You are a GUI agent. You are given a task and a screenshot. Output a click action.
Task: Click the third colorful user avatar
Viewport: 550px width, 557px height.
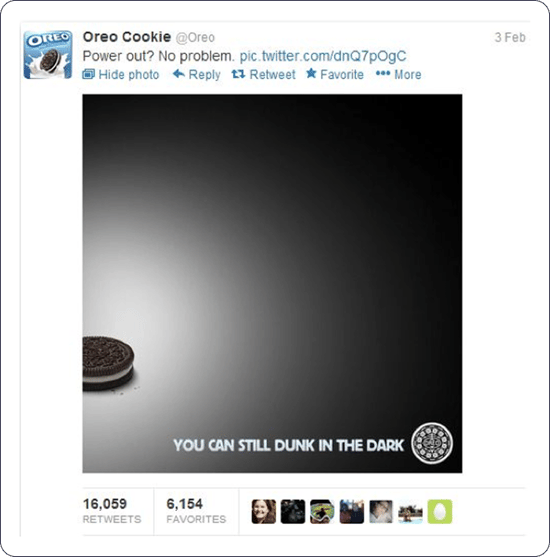point(322,512)
